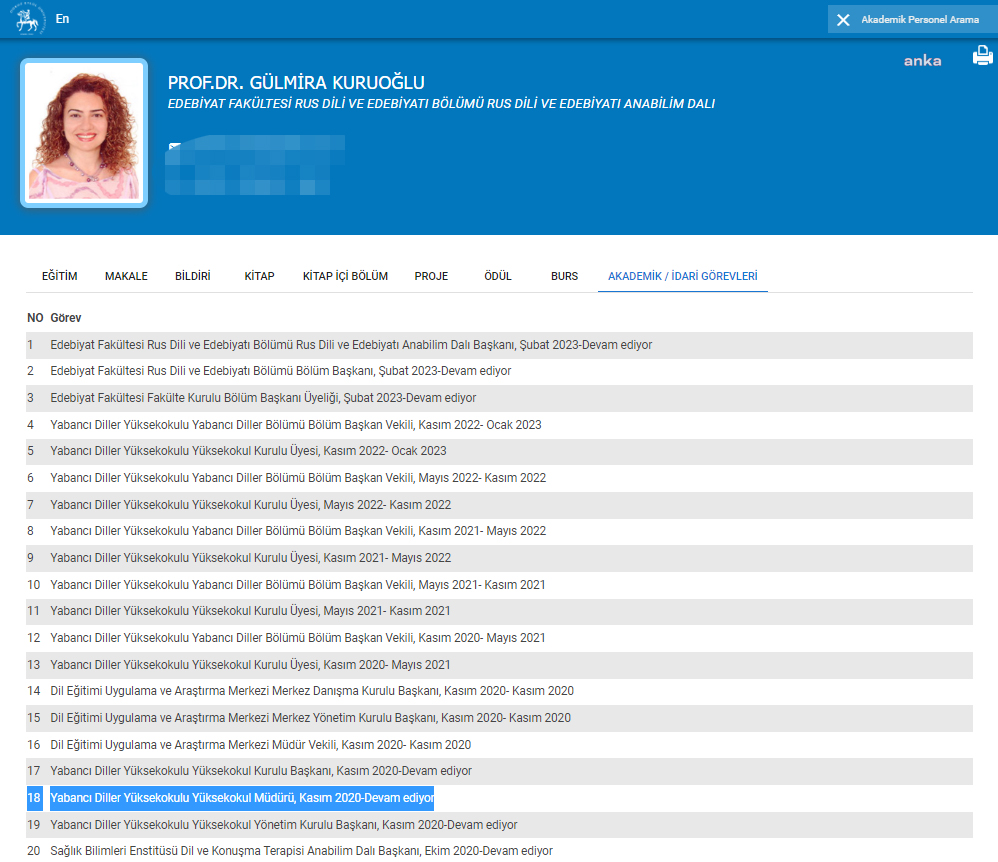Click row 5 Yüksekokul Kurulu Üyesi, Kasım 2022- Ocak 2023
The width and height of the screenshot is (998, 862).
(x=499, y=451)
